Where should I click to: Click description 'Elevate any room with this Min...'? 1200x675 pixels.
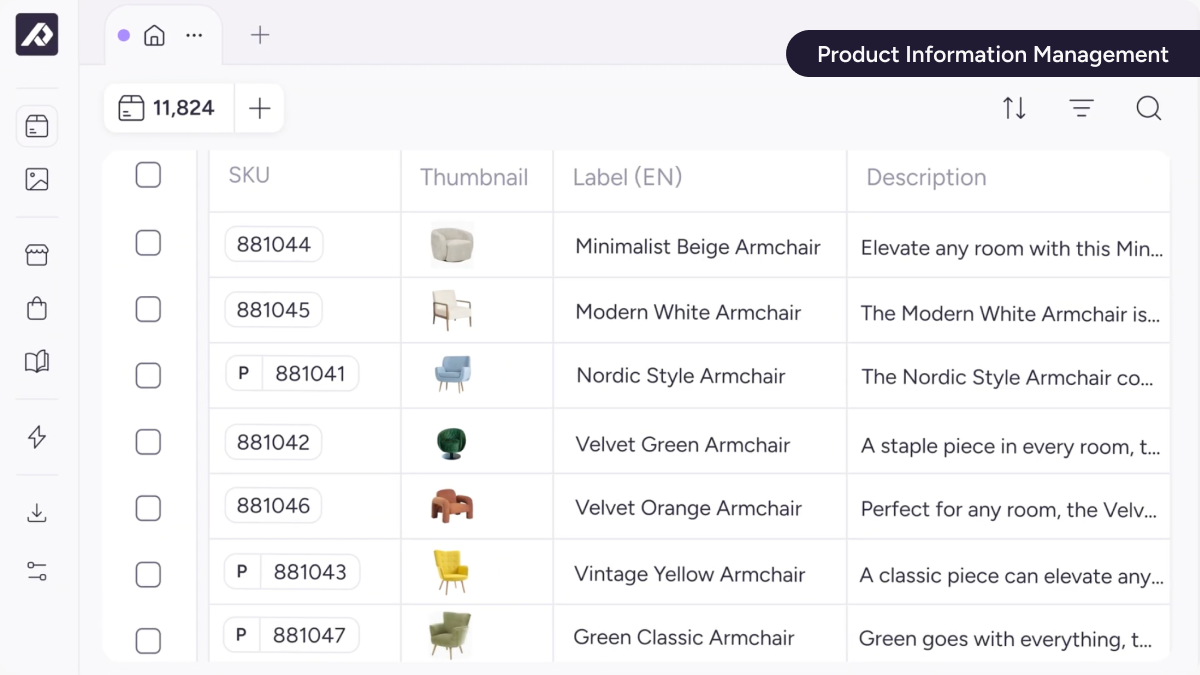(x=1012, y=248)
